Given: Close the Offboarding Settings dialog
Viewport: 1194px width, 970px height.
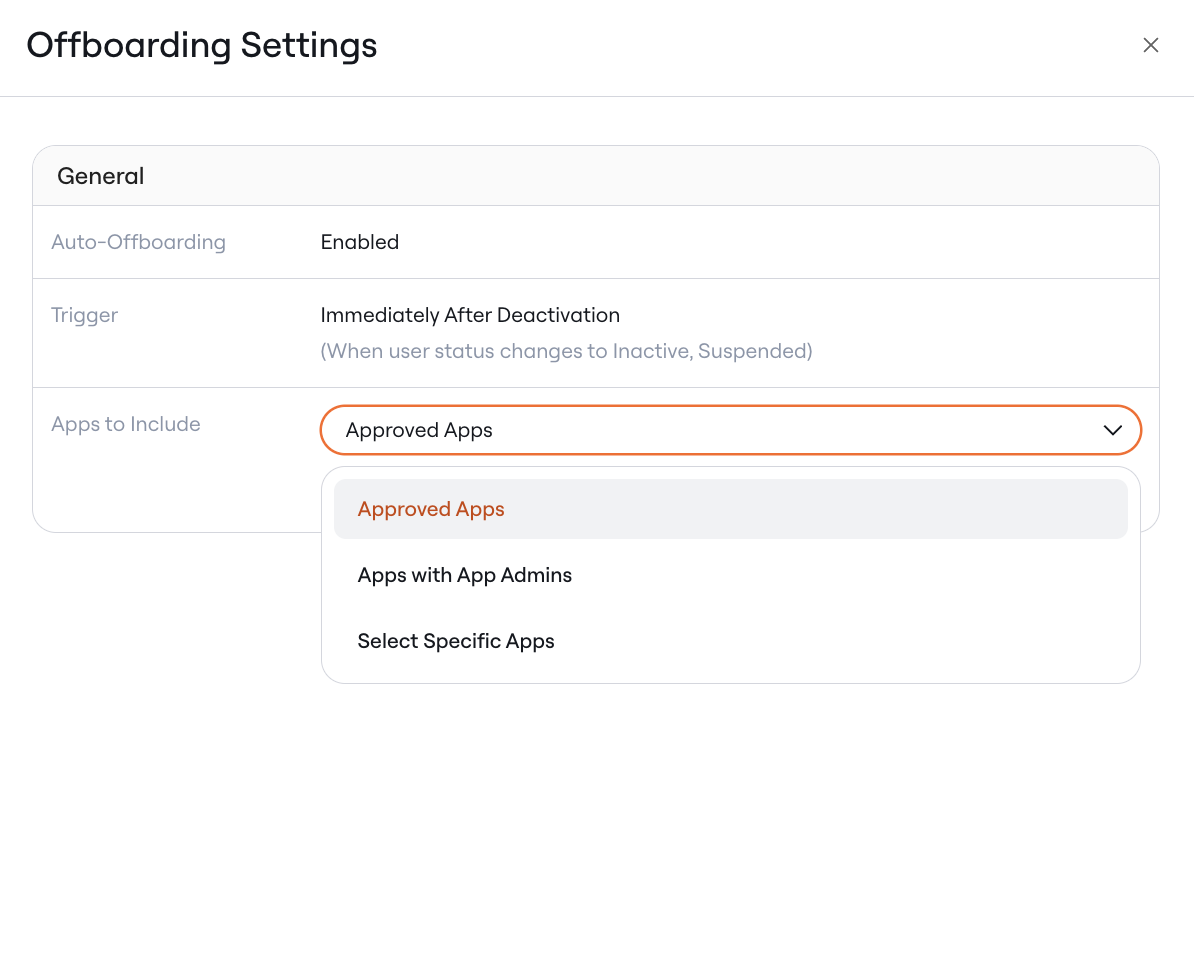Looking at the screenshot, I should (1151, 46).
